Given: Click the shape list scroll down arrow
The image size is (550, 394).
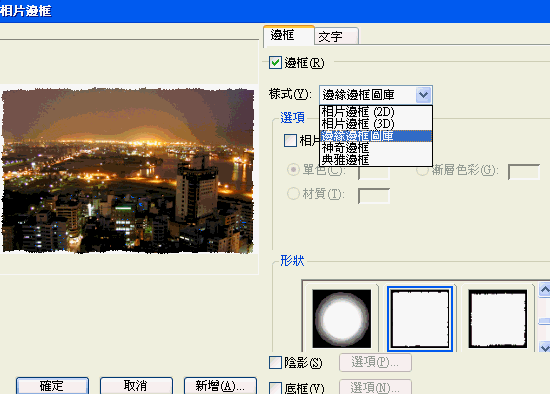Looking at the screenshot, I should tap(544, 347).
